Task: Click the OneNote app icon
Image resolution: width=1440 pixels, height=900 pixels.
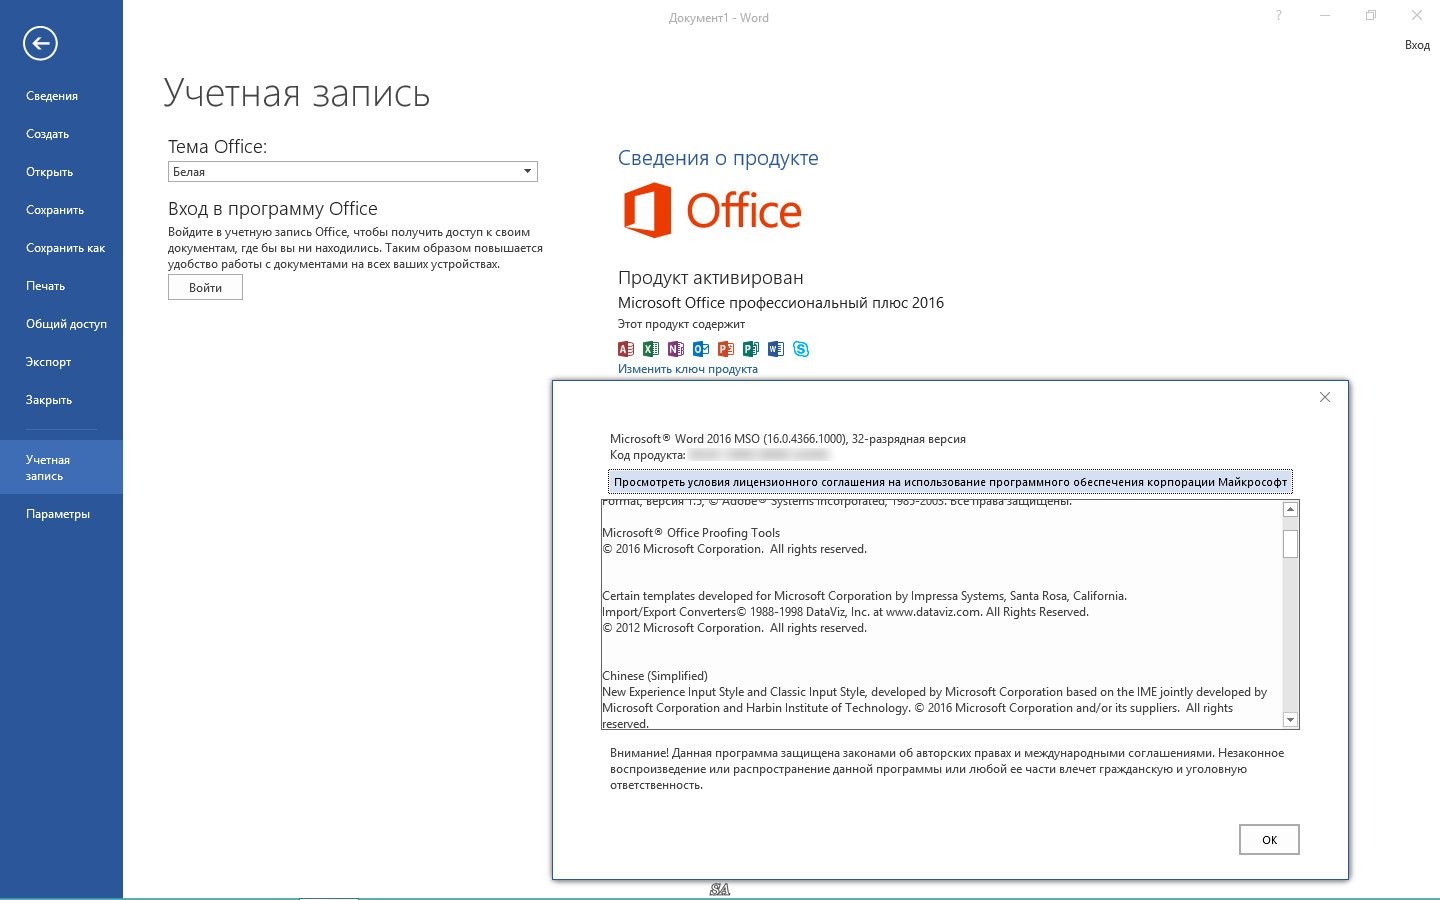Action: [x=676, y=349]
